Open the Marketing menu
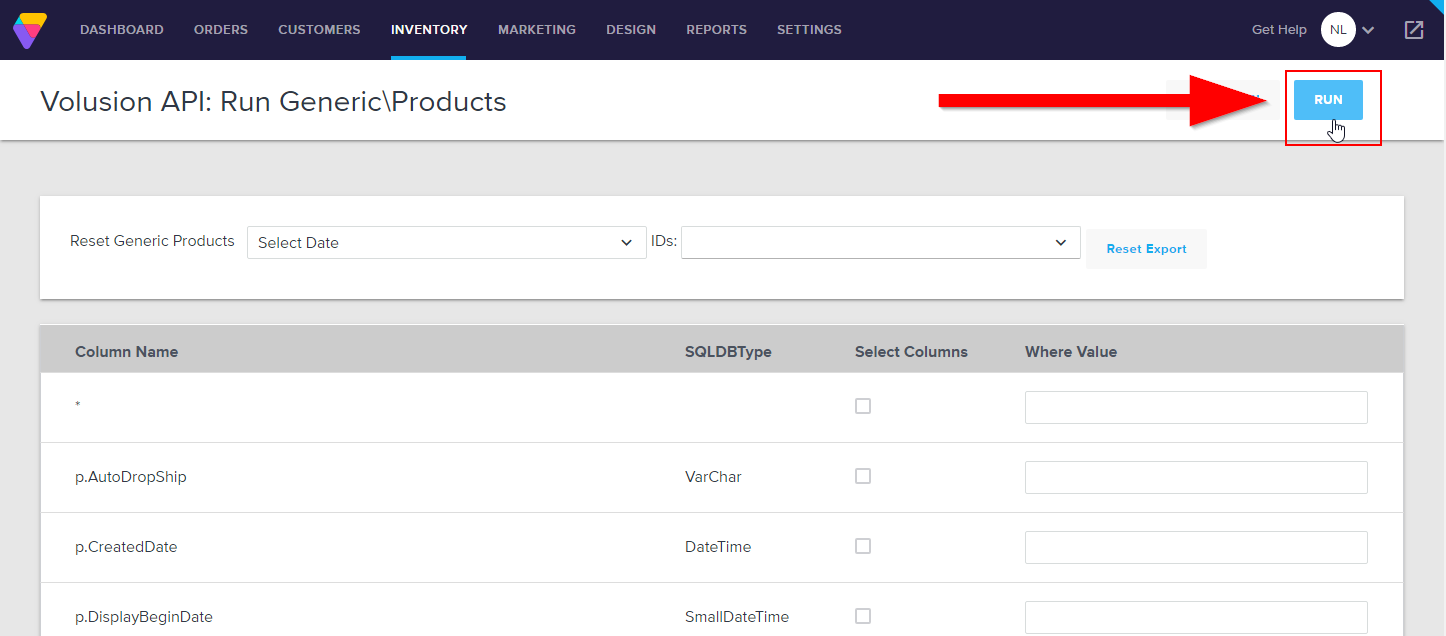1446x636 pixels. (x=537, y=30)
